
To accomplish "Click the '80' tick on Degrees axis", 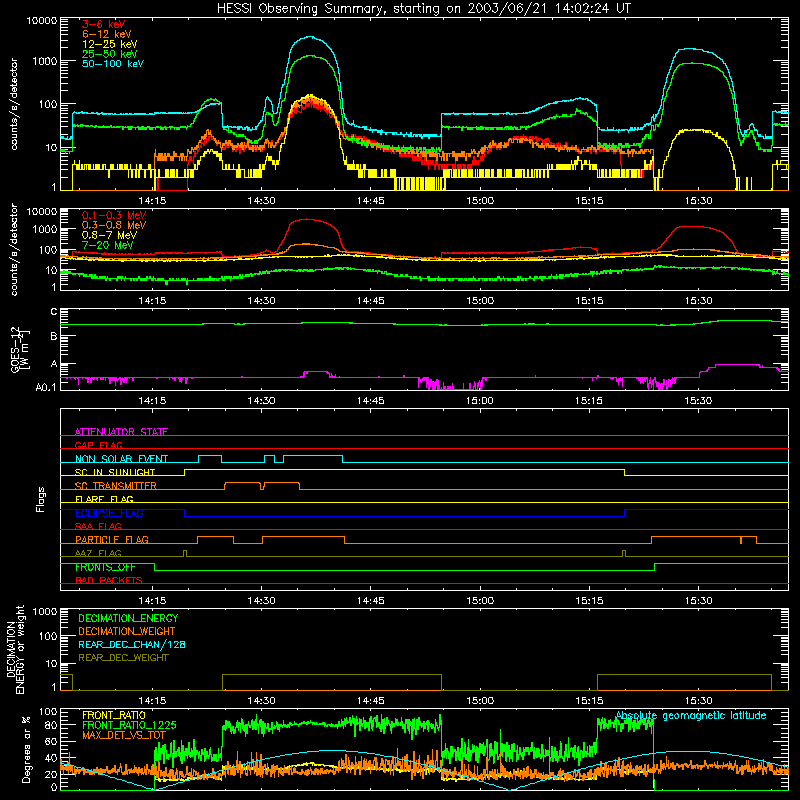I will (x=51, y=725).
